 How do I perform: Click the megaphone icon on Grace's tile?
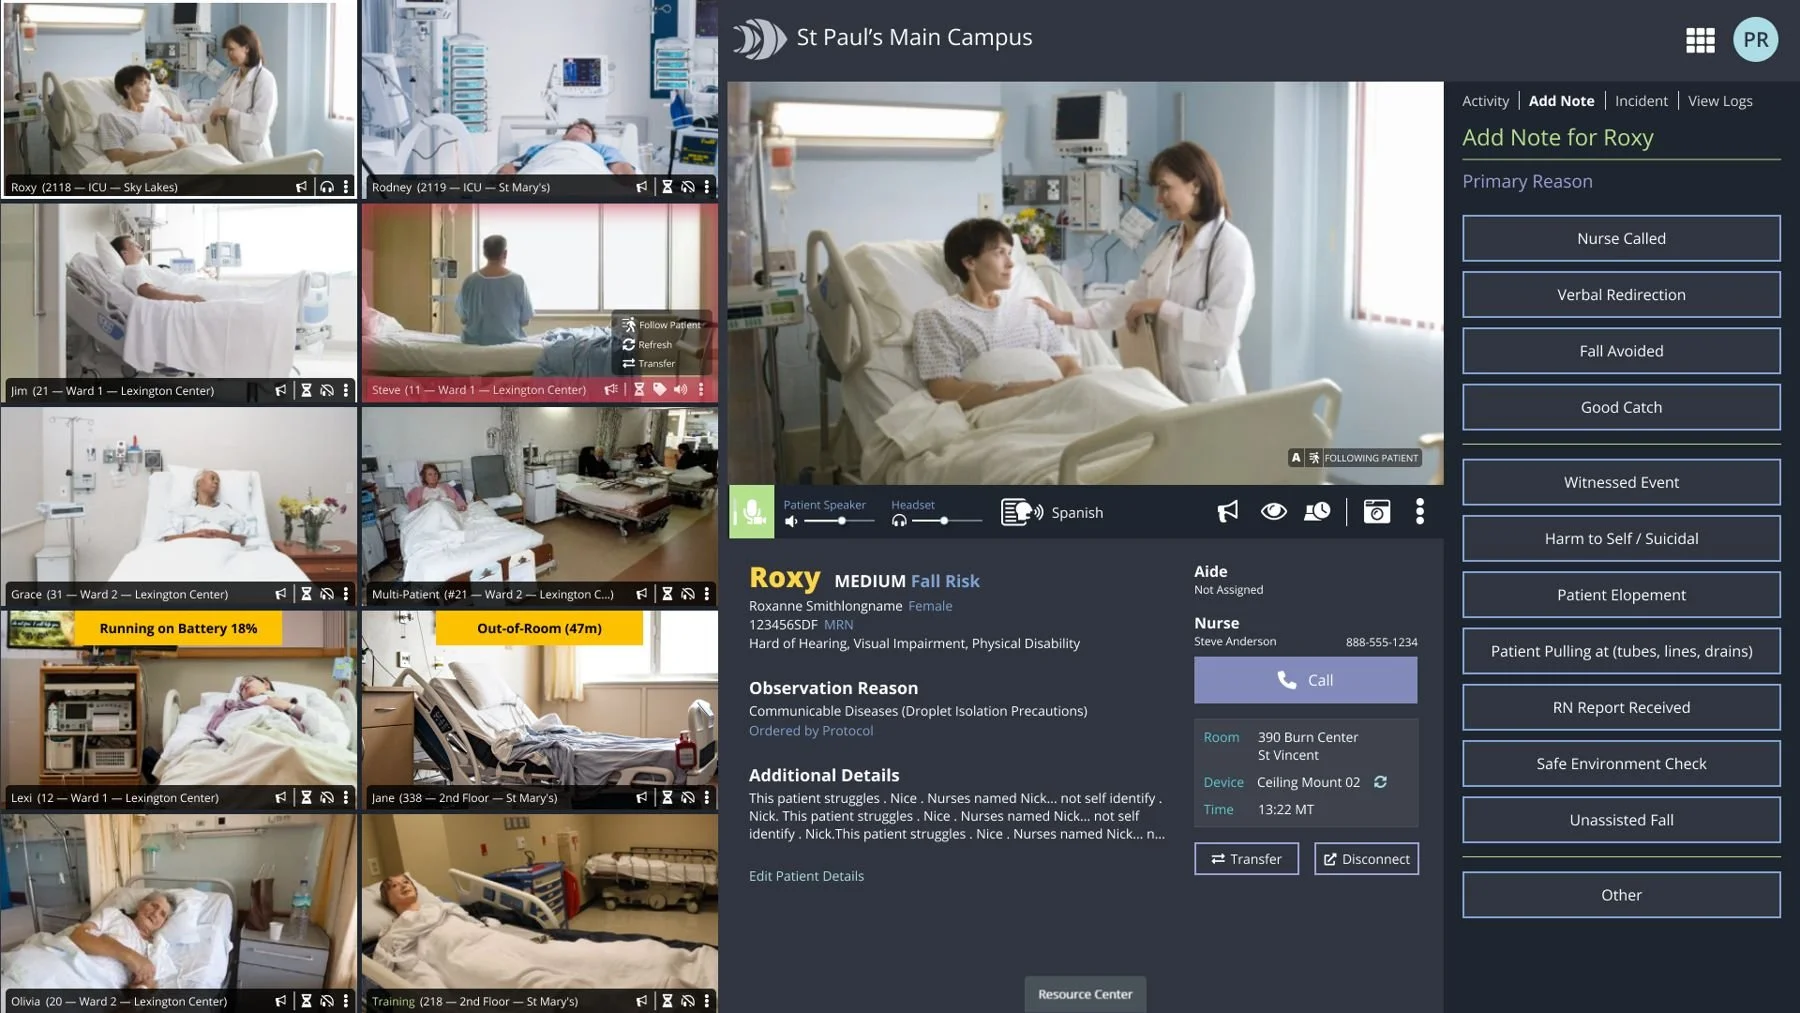(281, 594)
